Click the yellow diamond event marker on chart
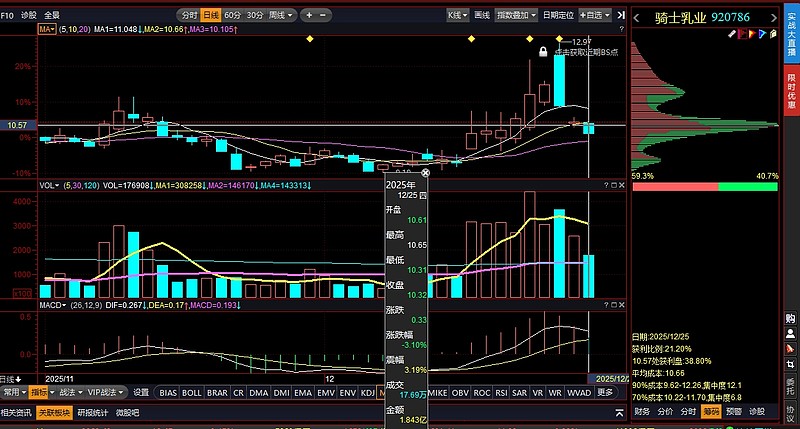Image resolution: width=800 pixels, height=429 pixels. [309, 38]
